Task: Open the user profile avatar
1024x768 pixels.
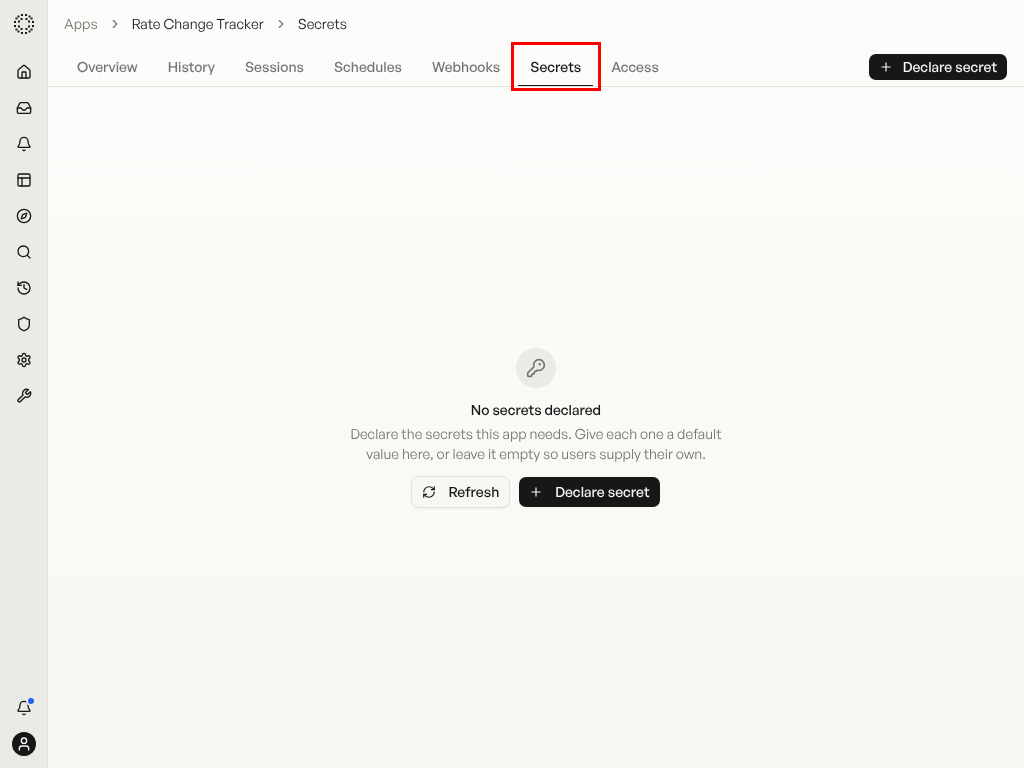Action: coord(24,744)
